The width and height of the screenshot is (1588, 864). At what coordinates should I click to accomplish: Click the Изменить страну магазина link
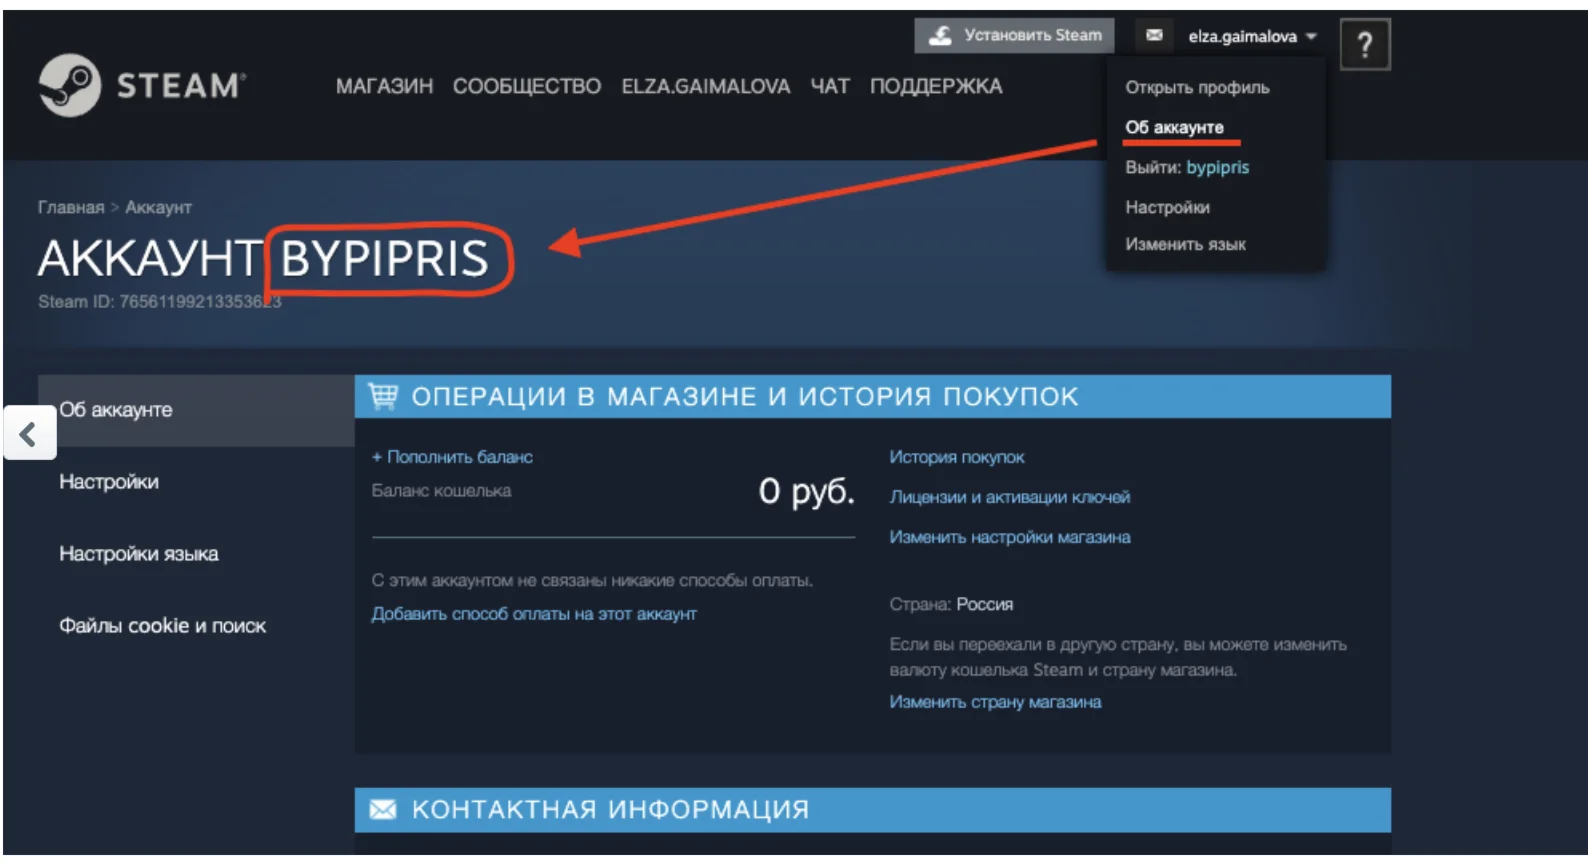[x=995, y=702]
